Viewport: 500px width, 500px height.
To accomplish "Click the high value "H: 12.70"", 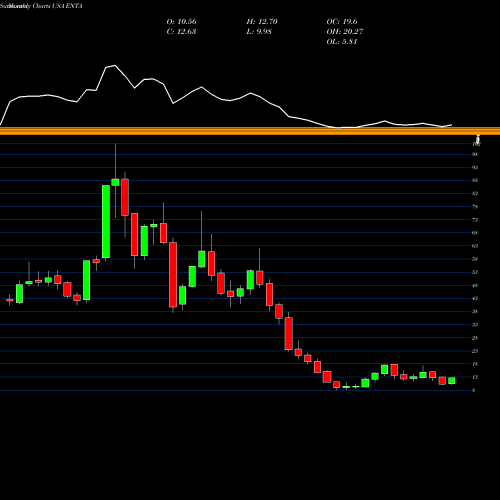I will coord(262,22).
